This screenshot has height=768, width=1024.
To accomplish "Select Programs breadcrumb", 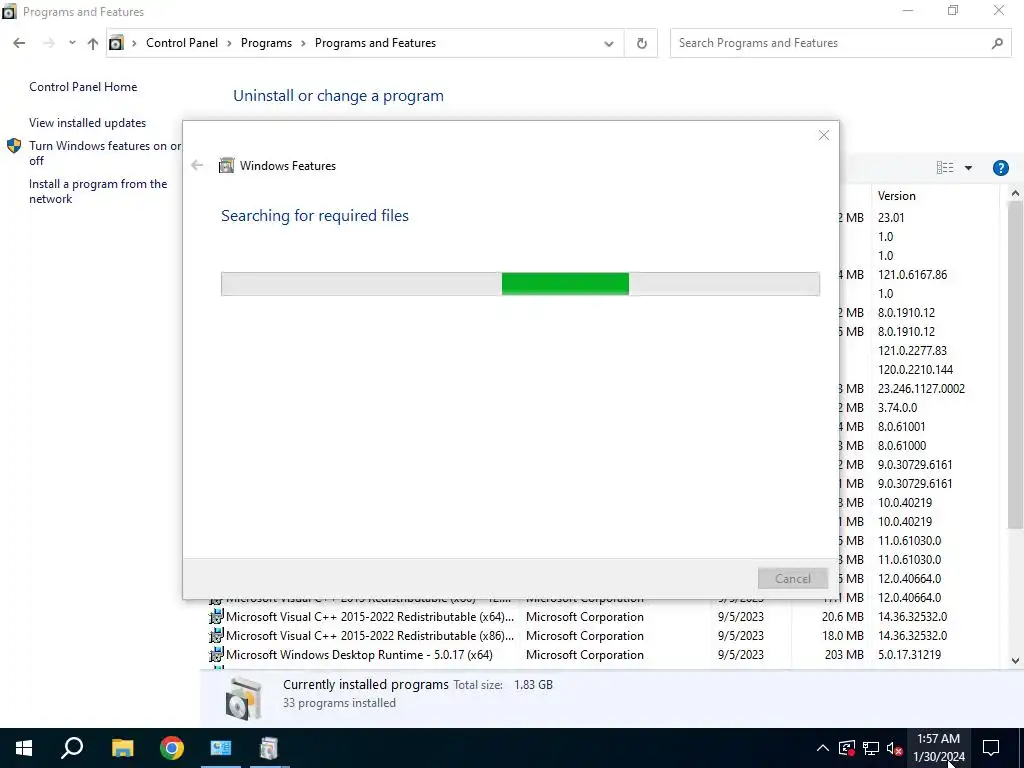I will coord(266,43).
